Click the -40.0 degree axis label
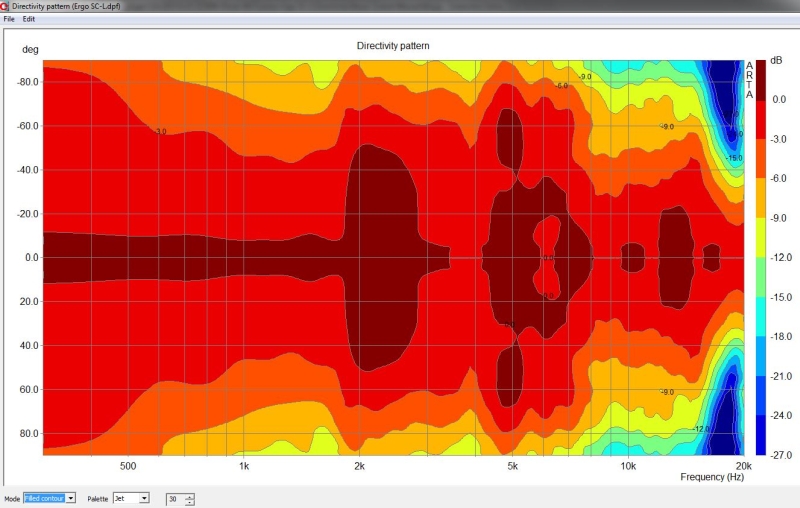800x508 pixels. click(x=28, y=170)
